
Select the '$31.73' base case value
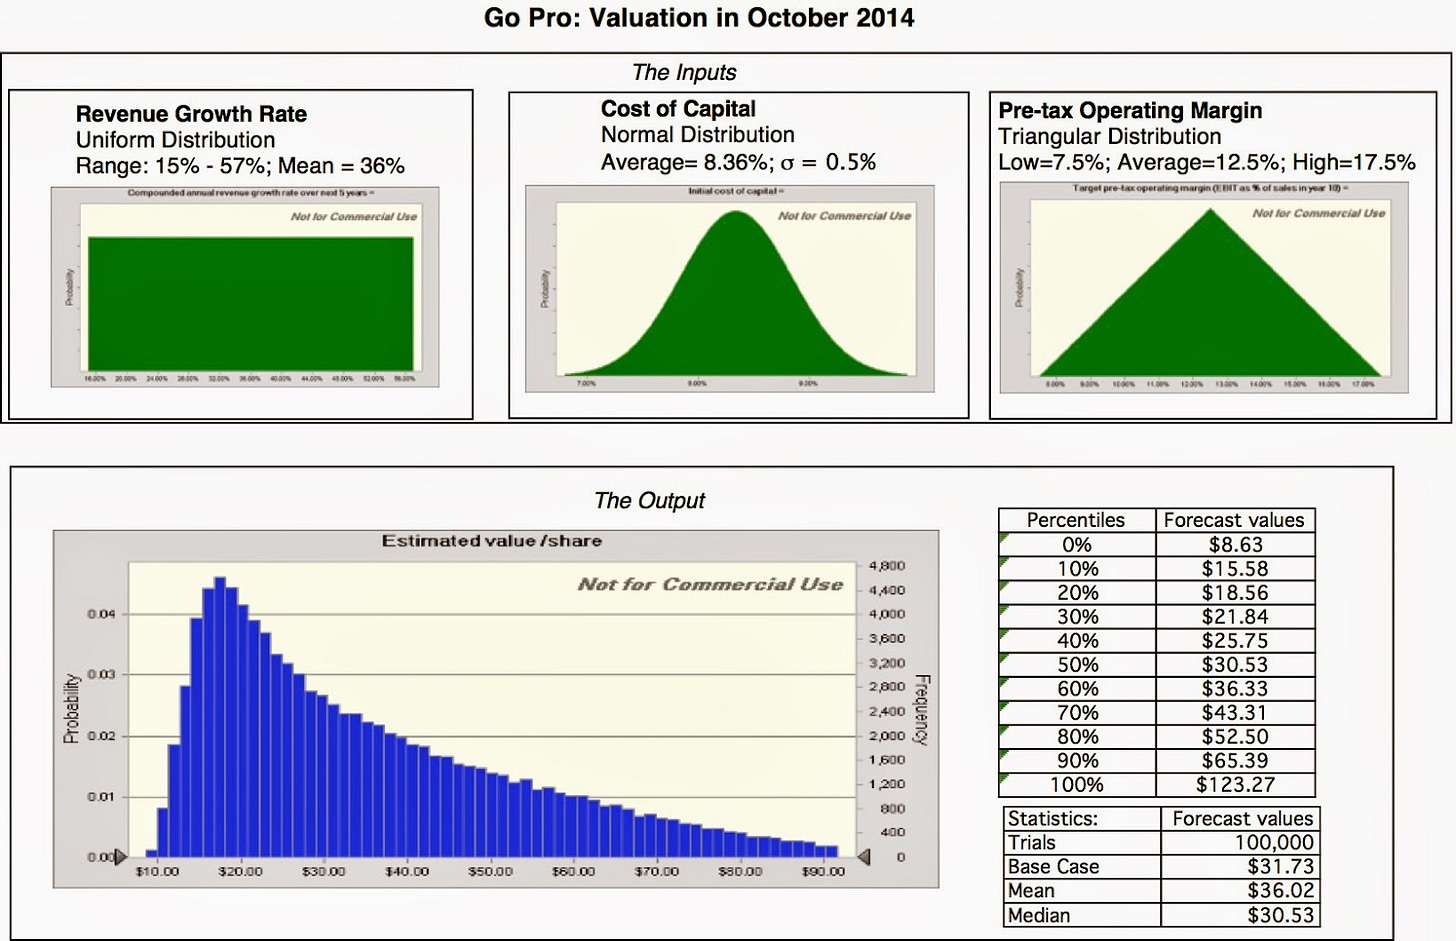click(1240, 866)
